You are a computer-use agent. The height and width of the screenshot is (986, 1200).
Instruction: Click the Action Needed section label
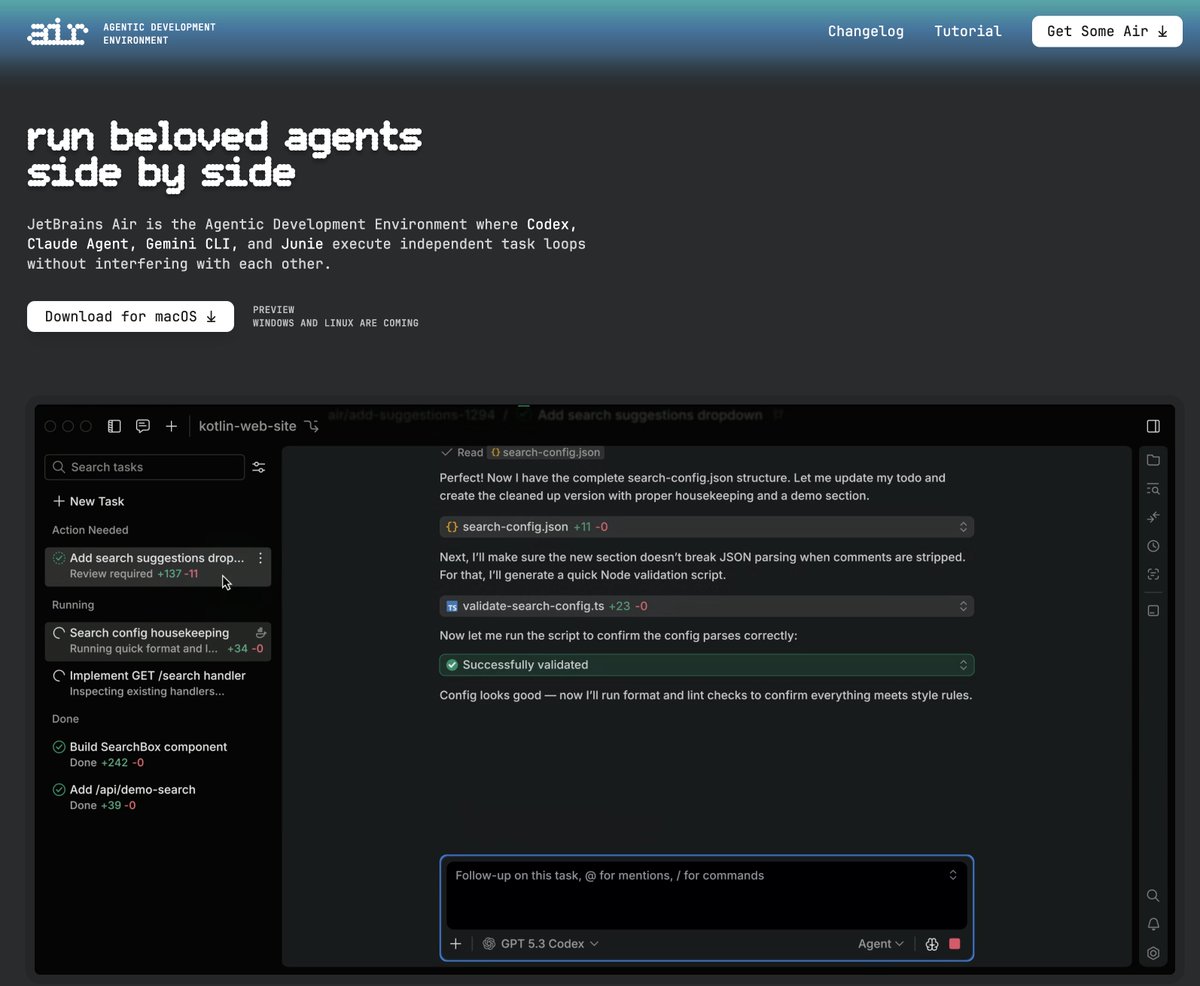pos(90,530)
